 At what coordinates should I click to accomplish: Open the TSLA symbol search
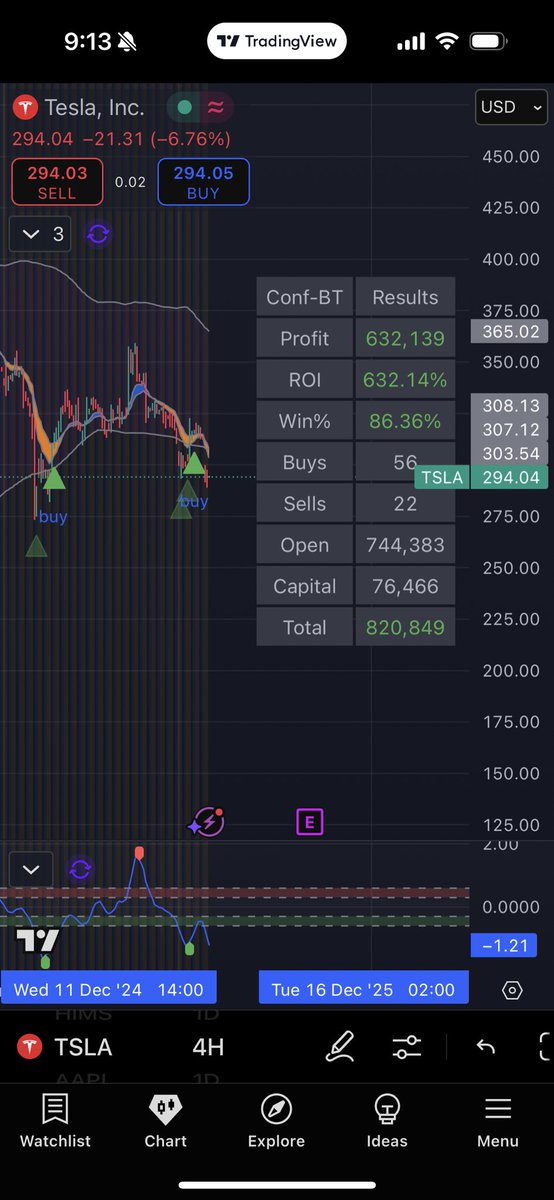[x=64, y=1047]
